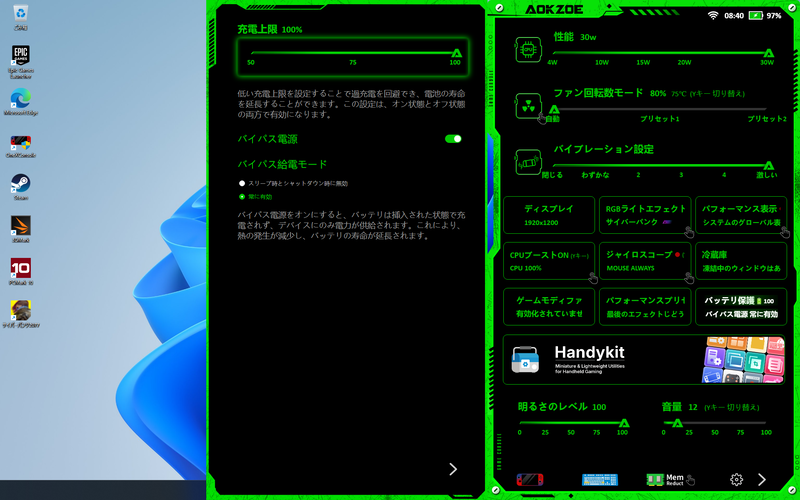The image size is (800, 500).
Task: Launch the Mem Reduct memory icon
Action: (x=665, y=480)
